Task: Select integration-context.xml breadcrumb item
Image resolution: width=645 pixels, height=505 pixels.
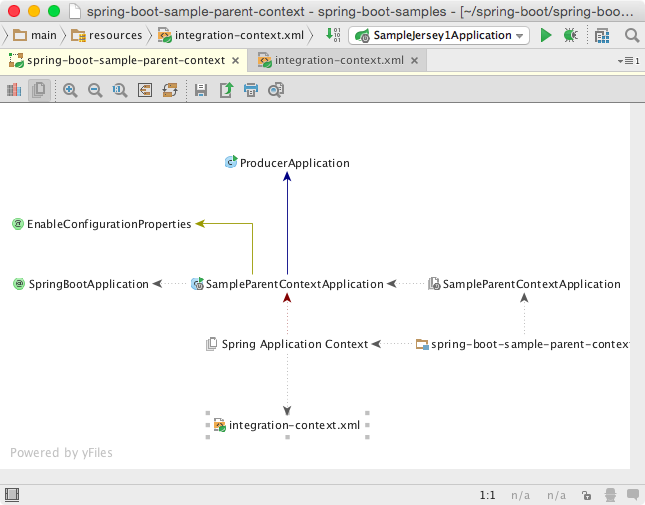Action: point(231,35)
